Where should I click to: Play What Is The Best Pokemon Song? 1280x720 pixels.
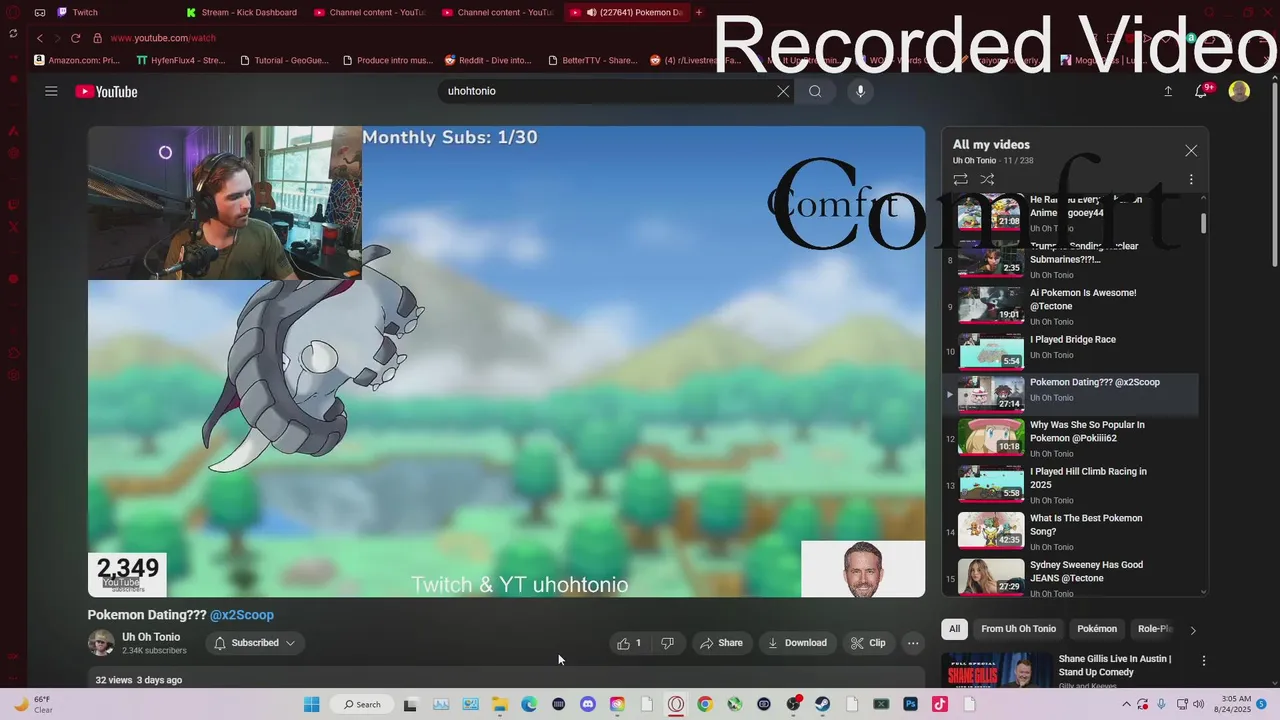1070,531
